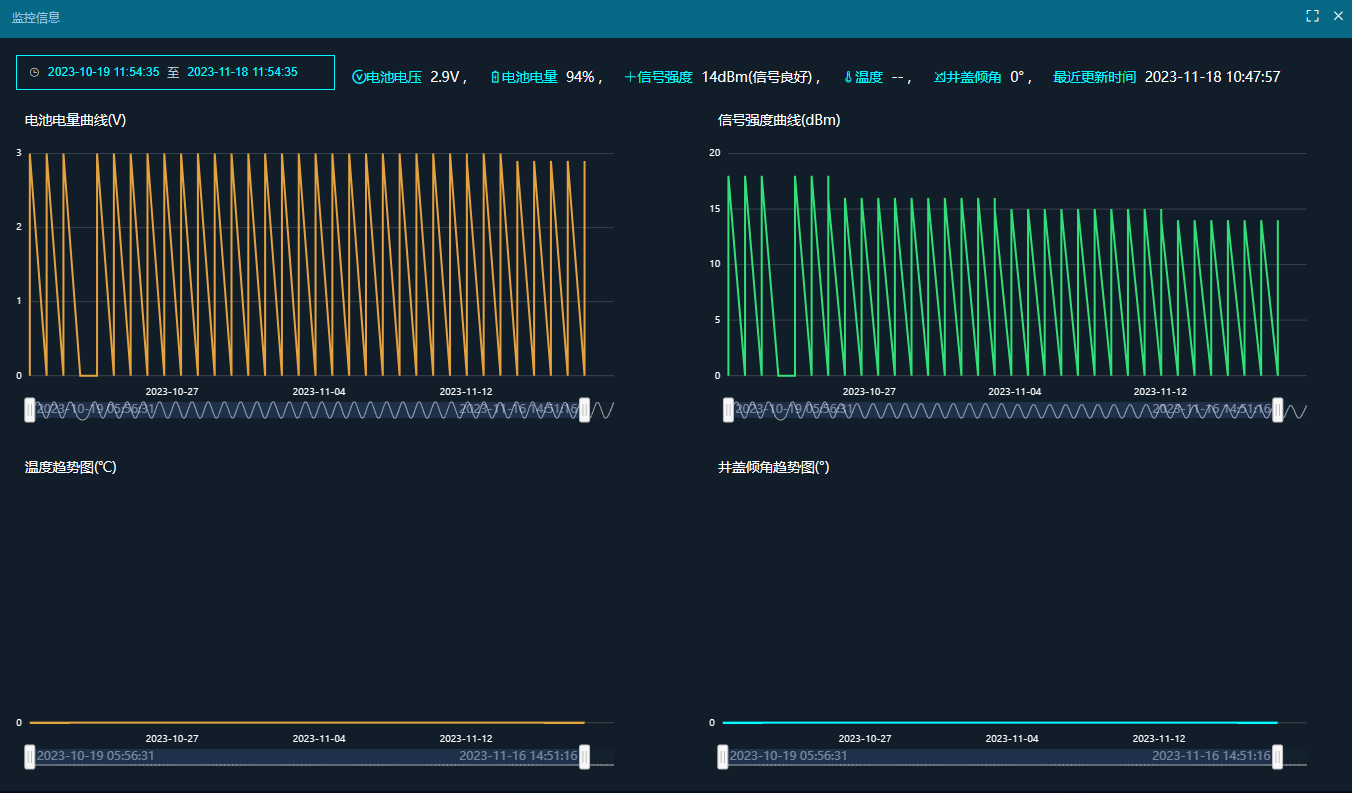Click the 电池电量曲线(V) chart title
This screenshot has height=793, width=1352.
click(75, 120)
